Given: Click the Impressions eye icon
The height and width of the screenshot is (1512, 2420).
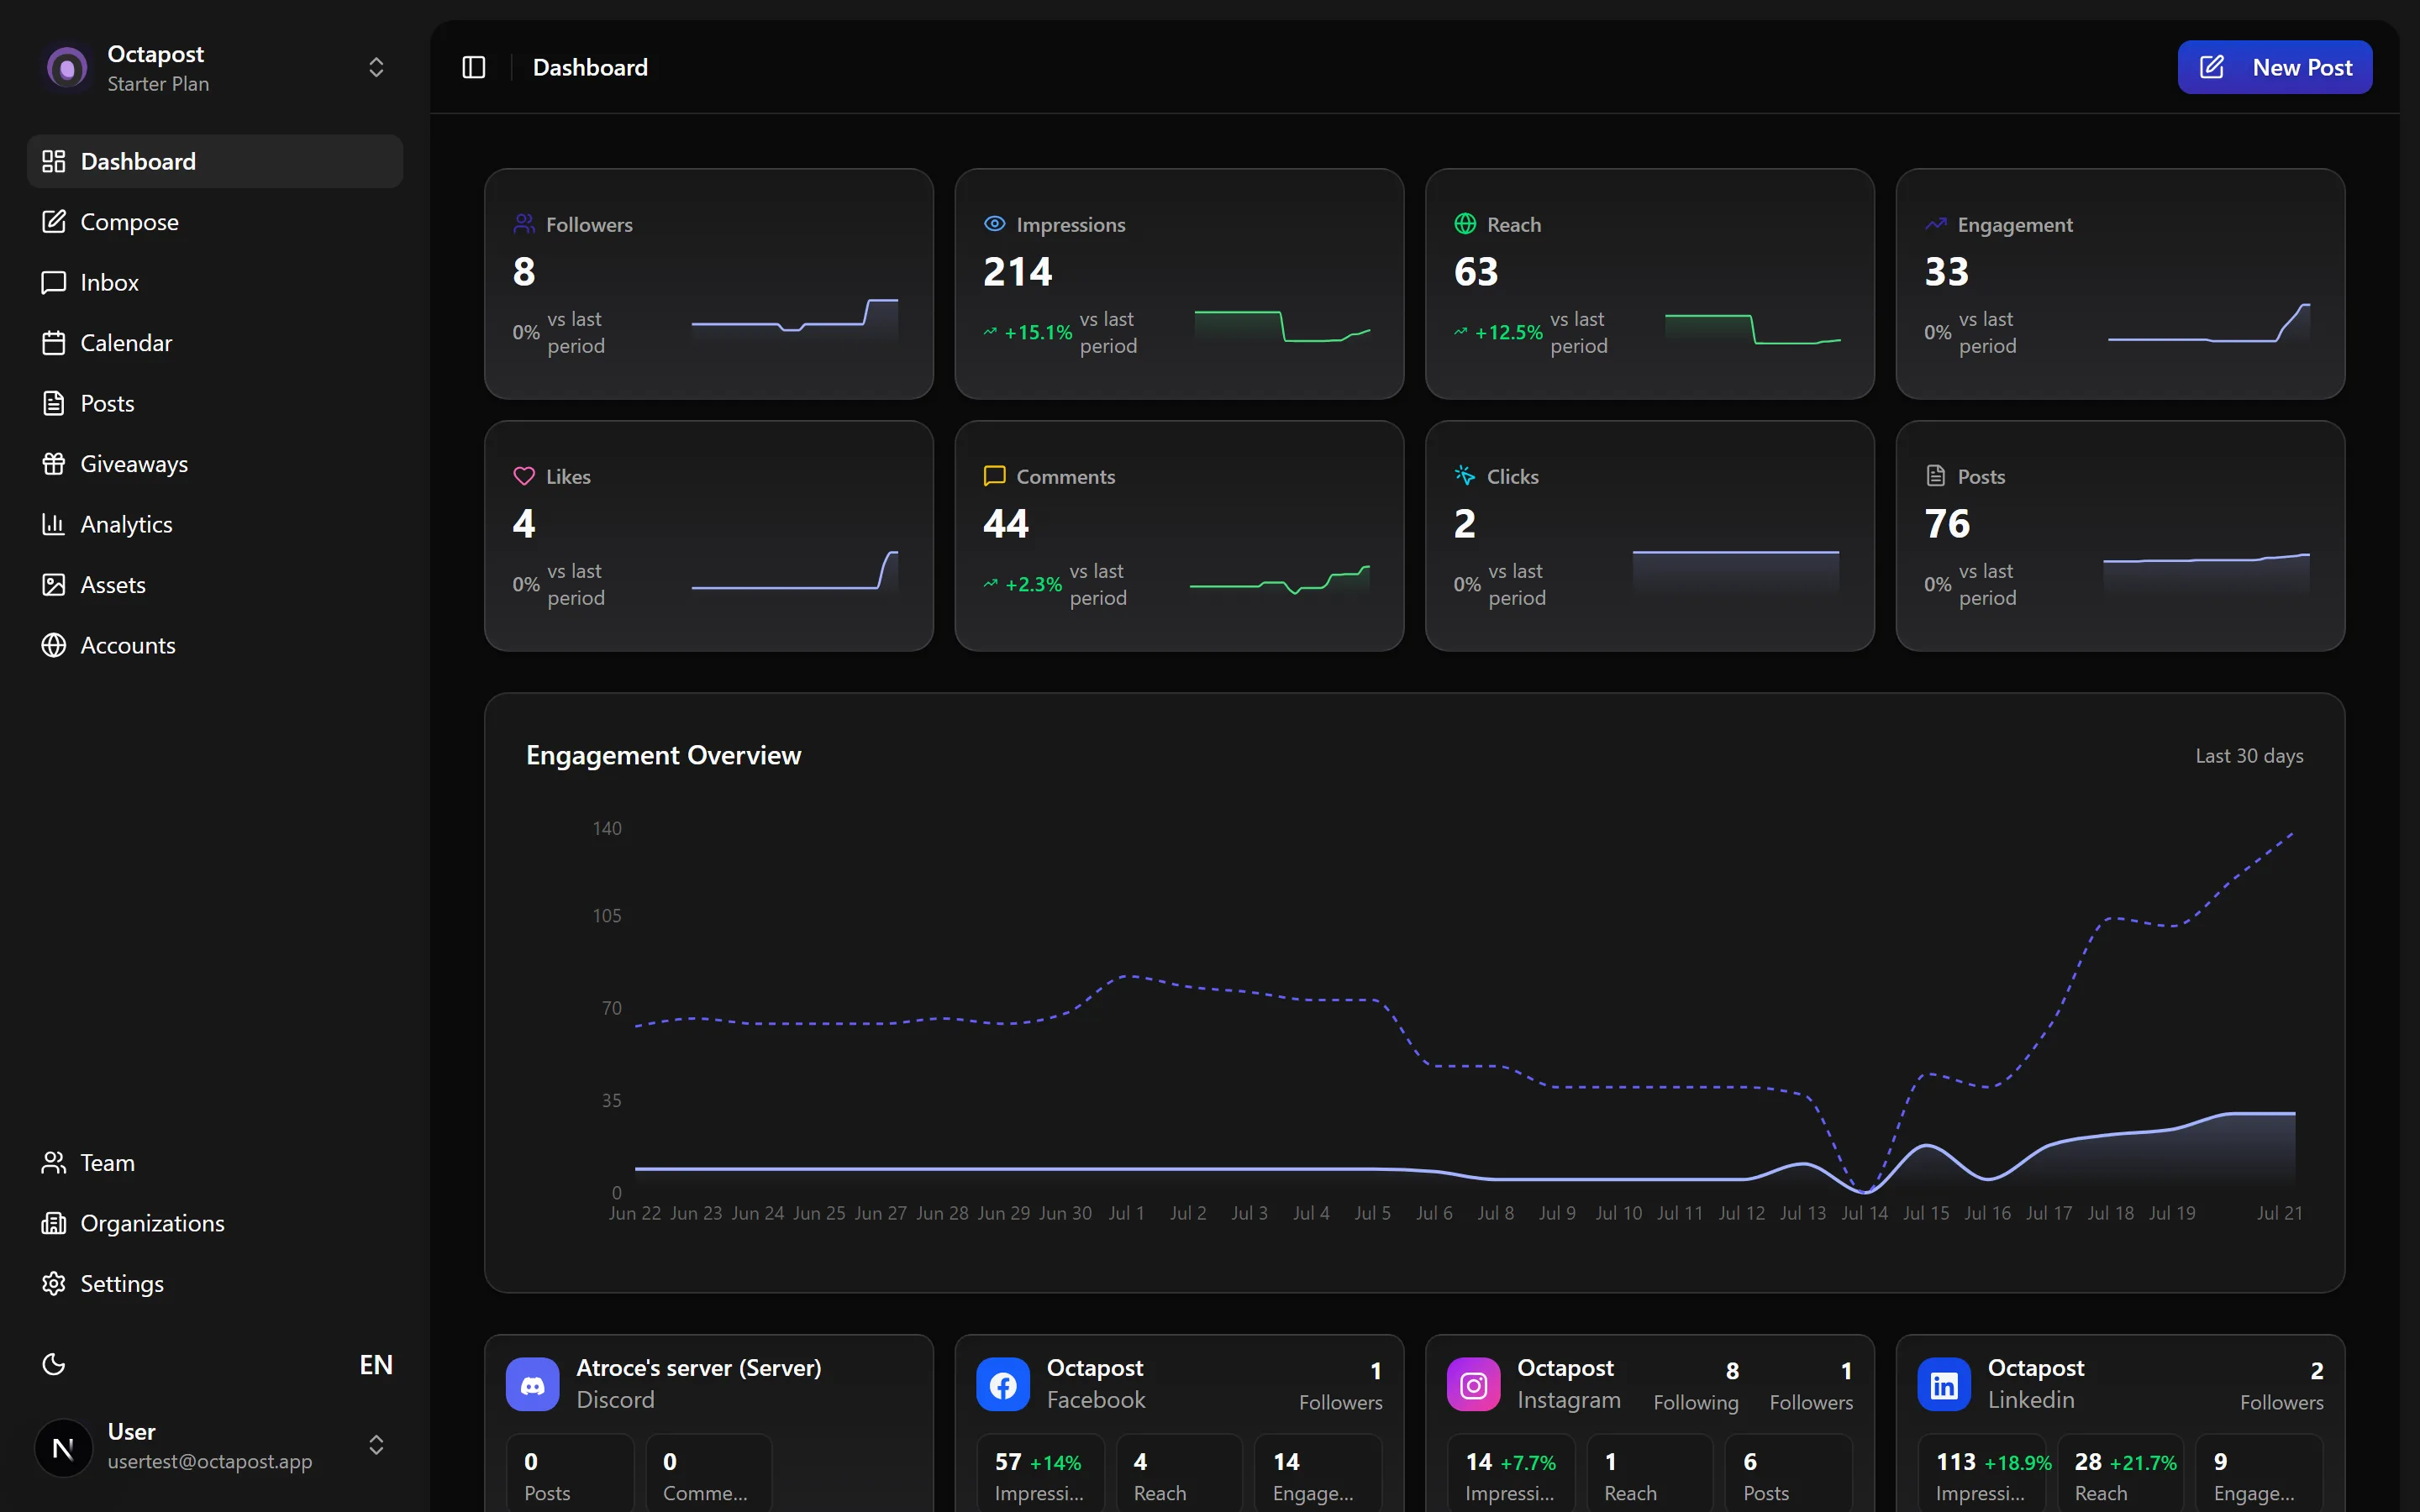Looking at the screenshot, I should [994, 224].
